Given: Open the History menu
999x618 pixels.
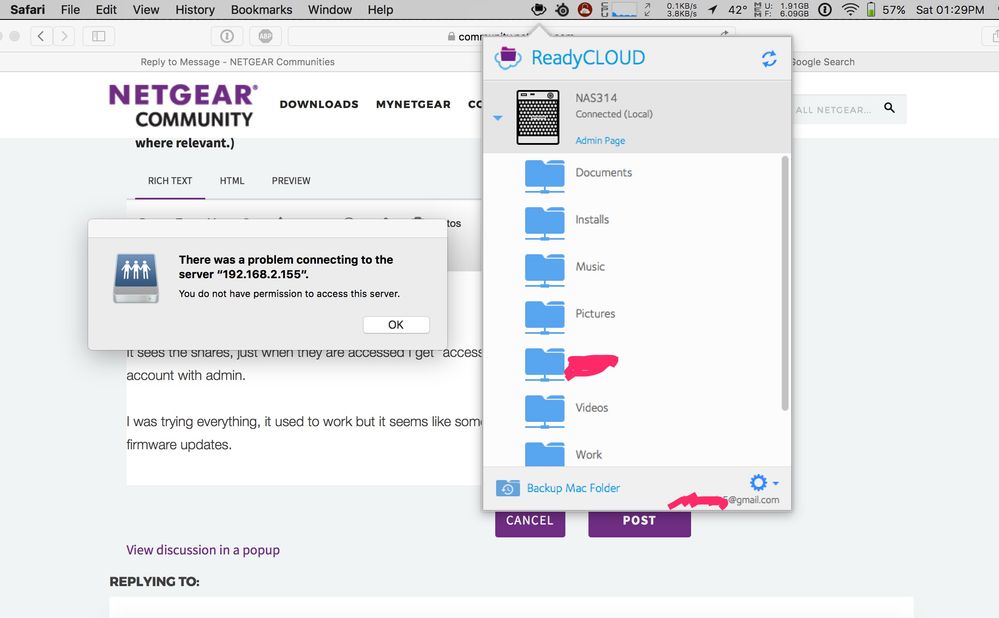Looking at the screenshot, I should (x=195, y=10).
